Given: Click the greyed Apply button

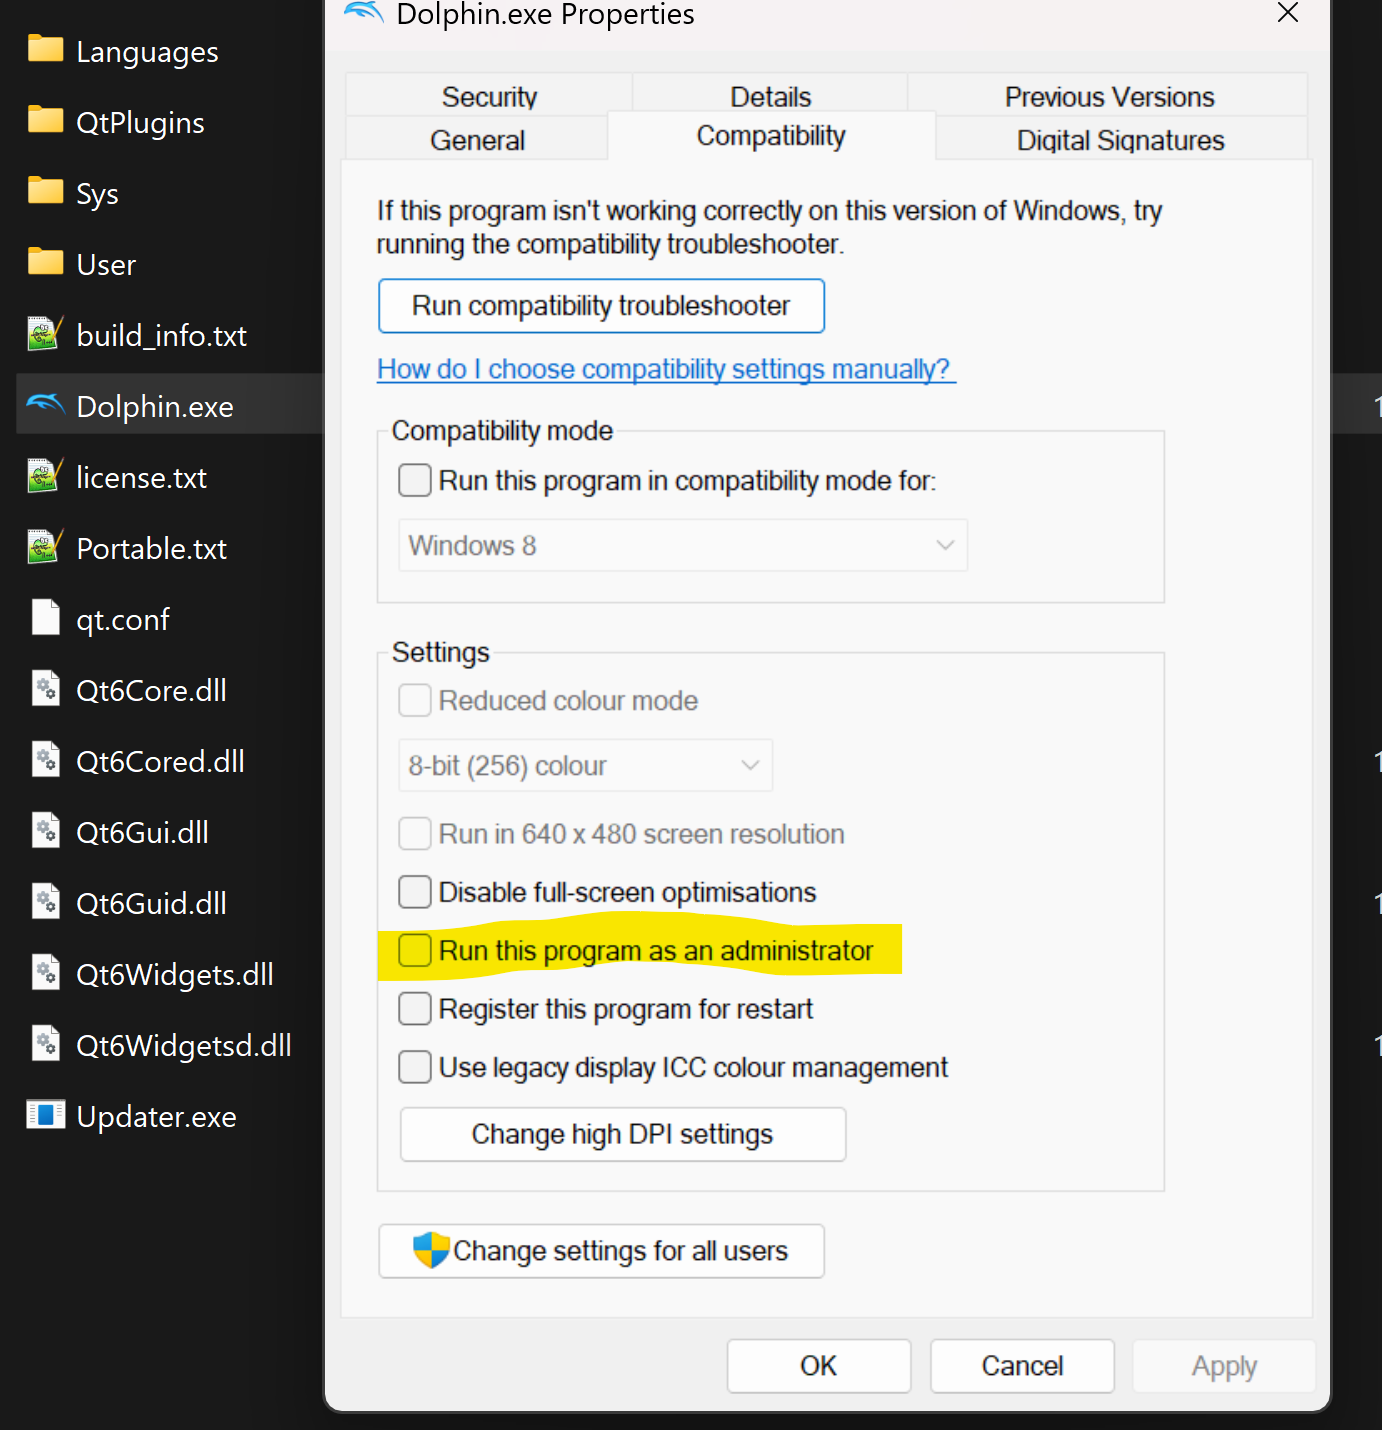Looking at the screenshot, I should (1224, 1366).
